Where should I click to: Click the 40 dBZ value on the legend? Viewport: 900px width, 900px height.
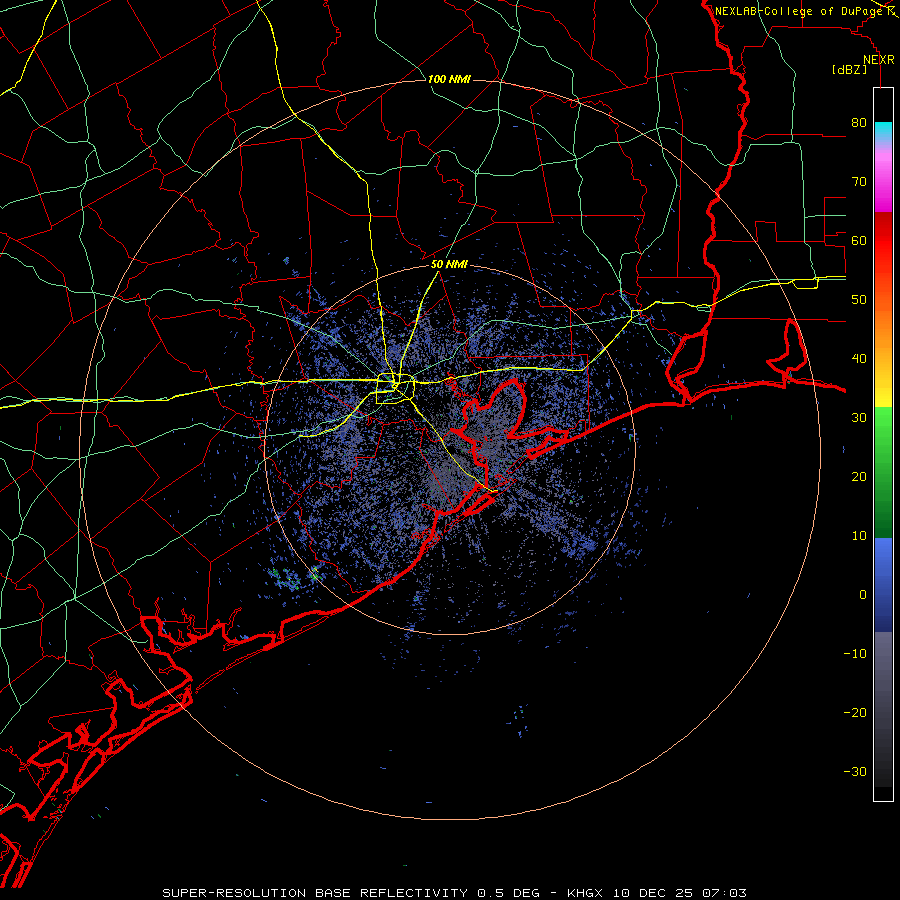click(859, 359)
